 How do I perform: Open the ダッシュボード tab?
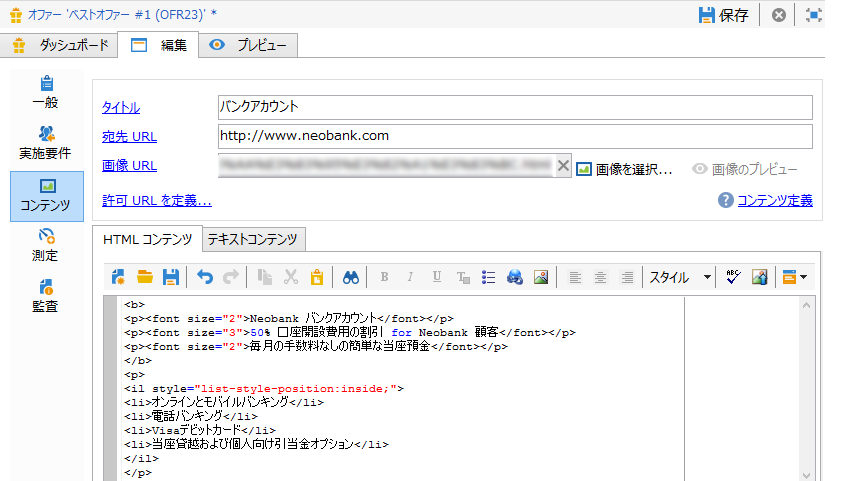[59, 45]
